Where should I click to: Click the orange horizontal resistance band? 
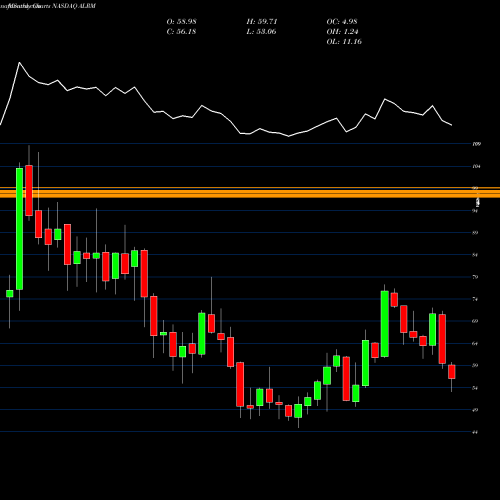250,193
